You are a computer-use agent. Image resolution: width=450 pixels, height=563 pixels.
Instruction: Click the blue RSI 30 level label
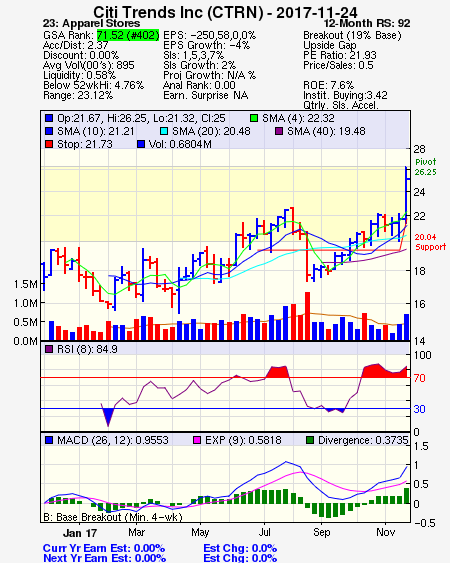point(419,409)
